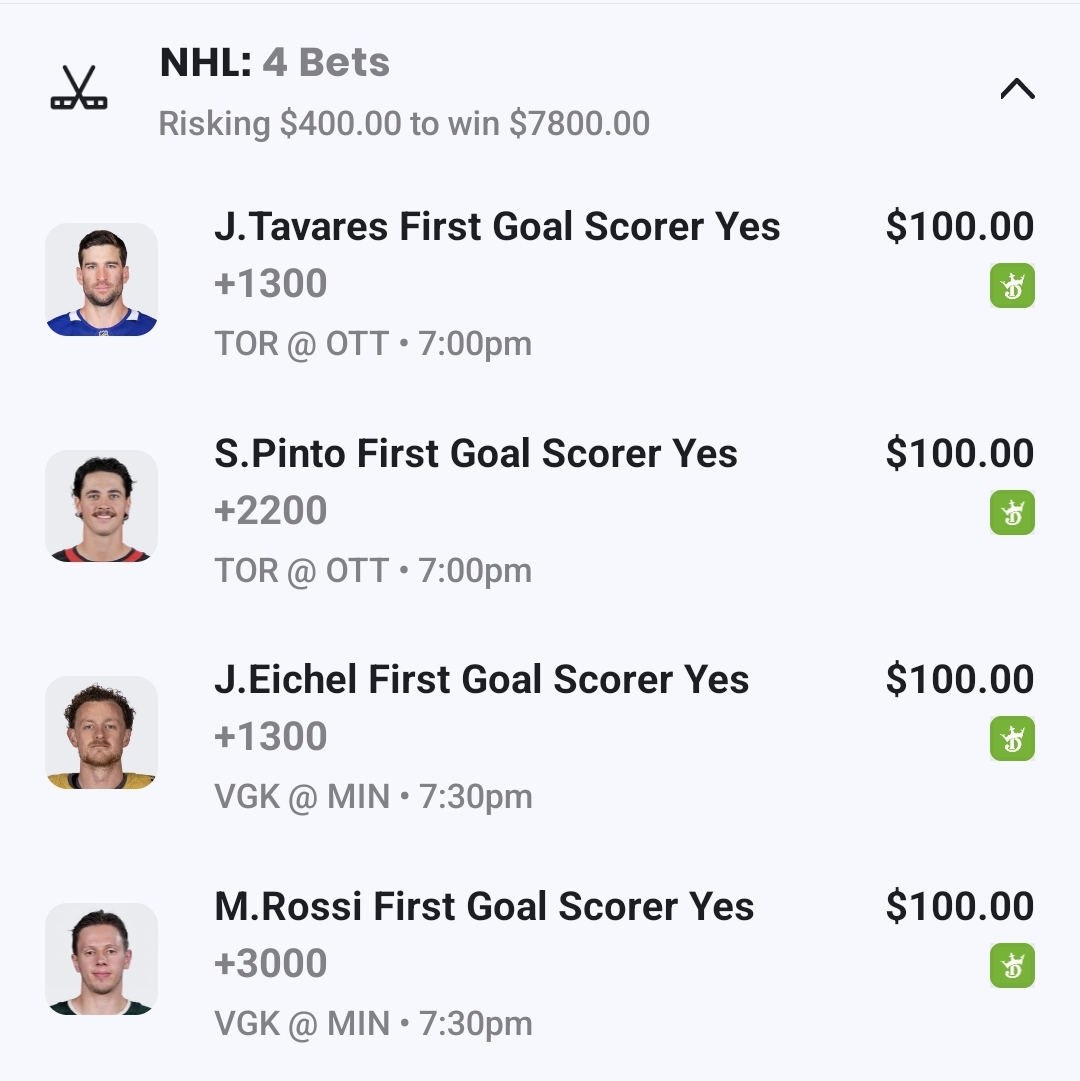The width and height of the screenshot is (1080, 1081).
Task: Click VGK @ MIN game info under Eichel
Action: tap(373, 797)
